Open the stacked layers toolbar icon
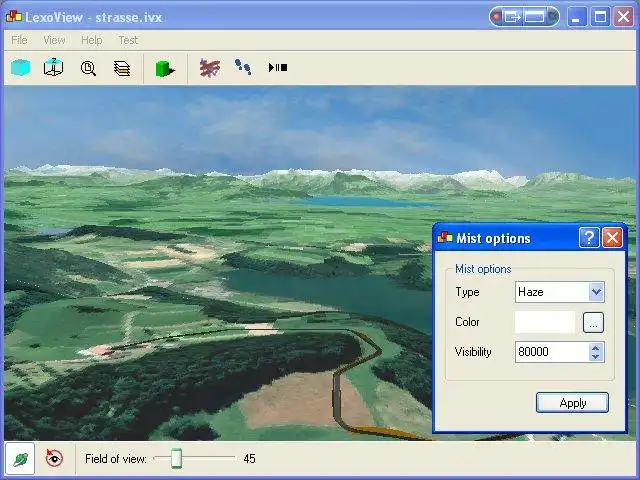This screenshot has width=640, height=480. (122, 68)
